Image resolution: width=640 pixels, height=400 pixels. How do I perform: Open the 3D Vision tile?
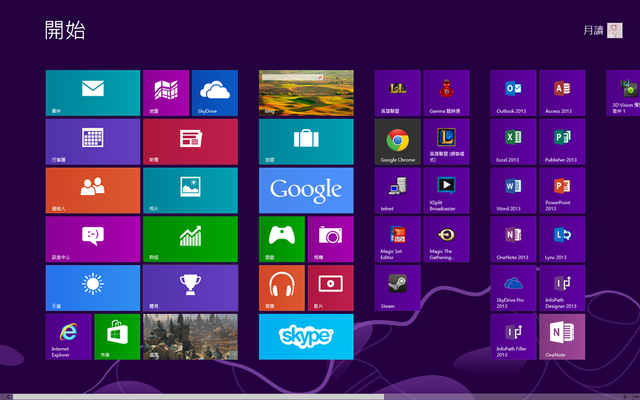tap(623, 93)
